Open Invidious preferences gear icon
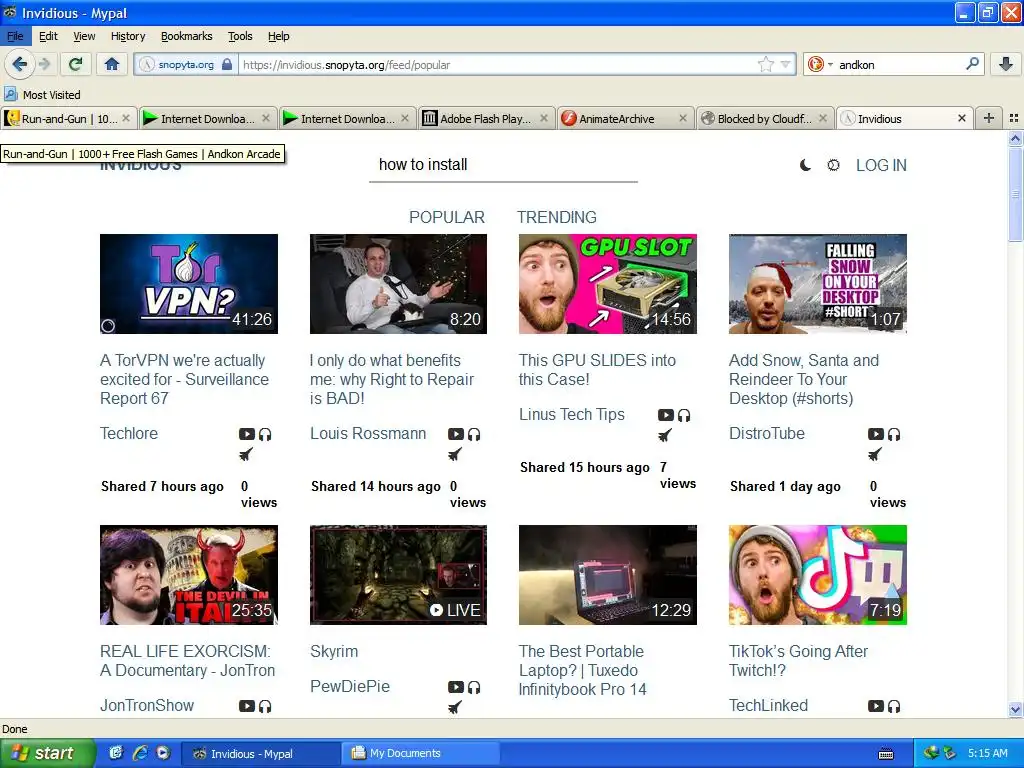The height and width of the screenshot is (768, 1024). tap(833, 165)
